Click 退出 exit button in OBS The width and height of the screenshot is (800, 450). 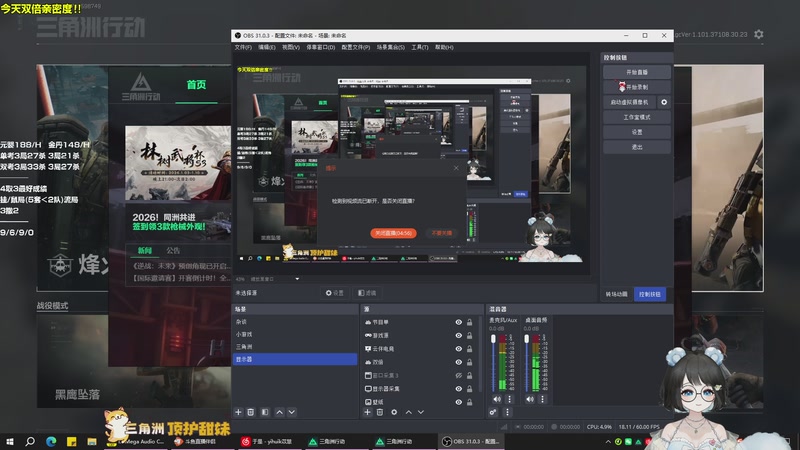coord(637,147)
